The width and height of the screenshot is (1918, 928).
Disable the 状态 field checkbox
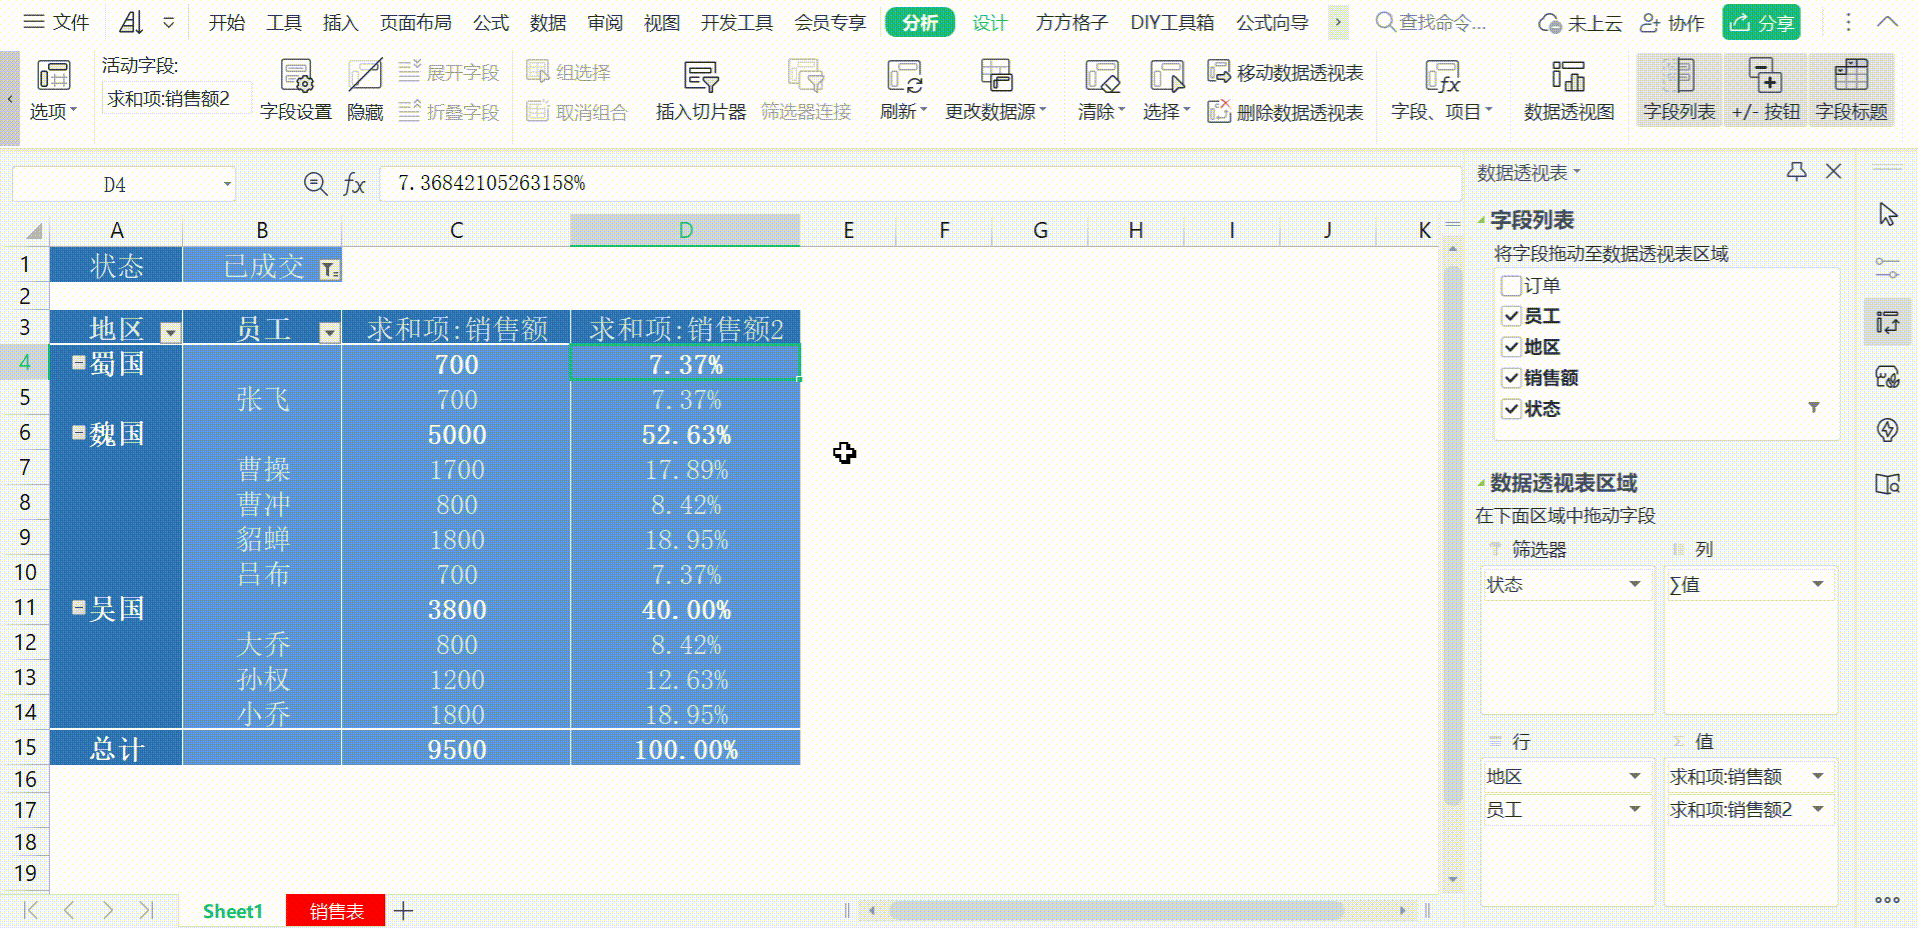[1512, 408]
